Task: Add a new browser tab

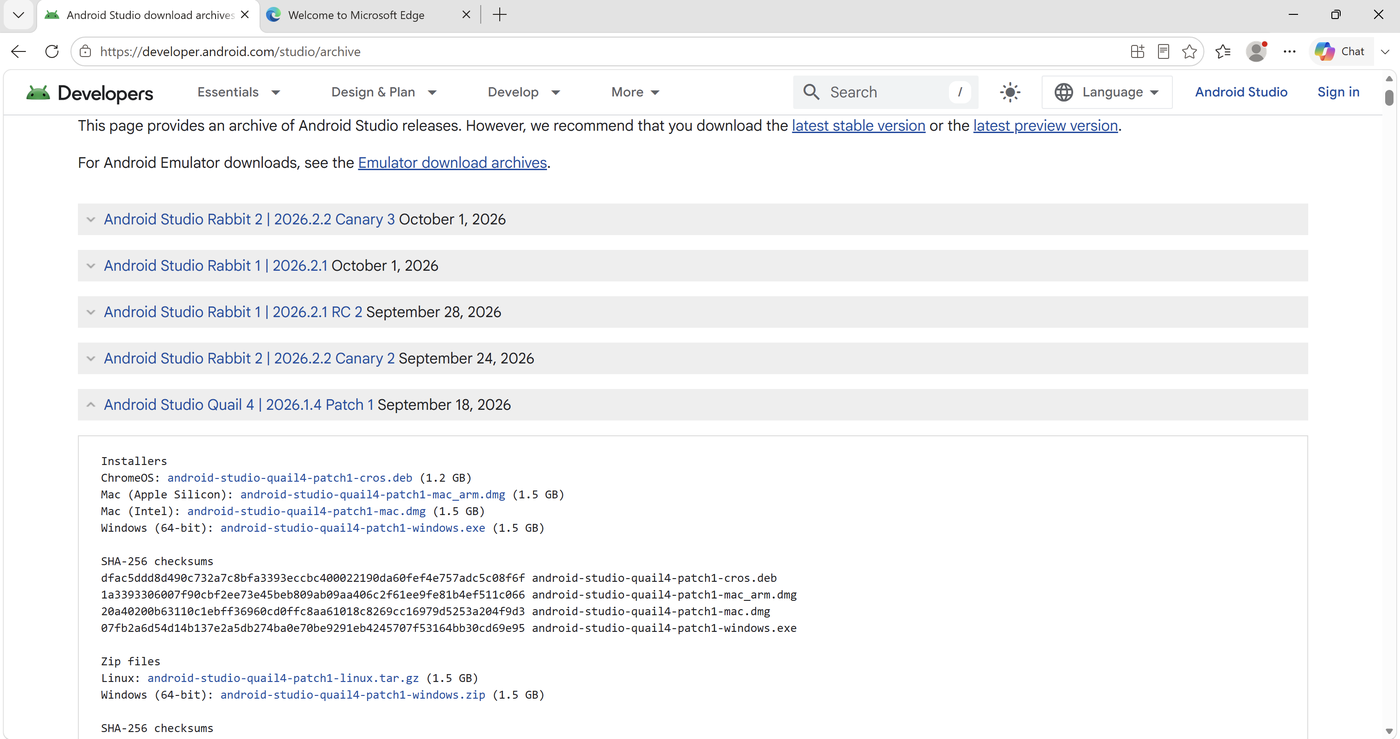Action: click(500, 15)
